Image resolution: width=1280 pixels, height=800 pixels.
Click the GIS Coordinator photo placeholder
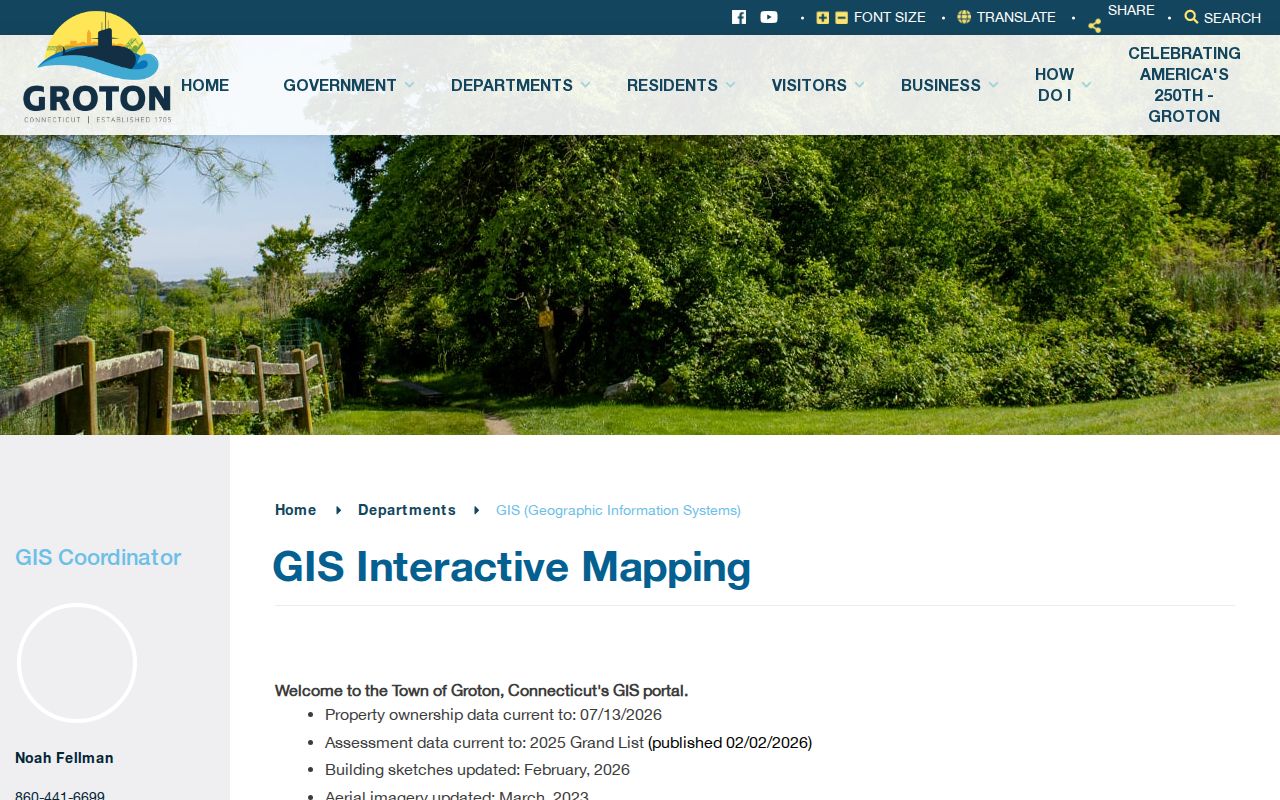click(77, 663)
